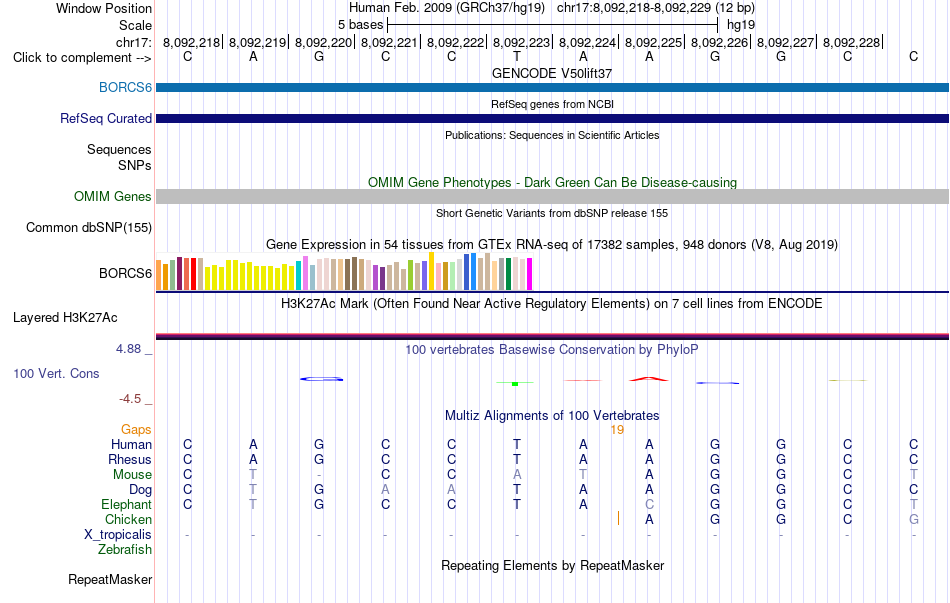Click the BORCS6 GENCODE gene bar
The image size is (950, 603).
[x=552, y=87]
